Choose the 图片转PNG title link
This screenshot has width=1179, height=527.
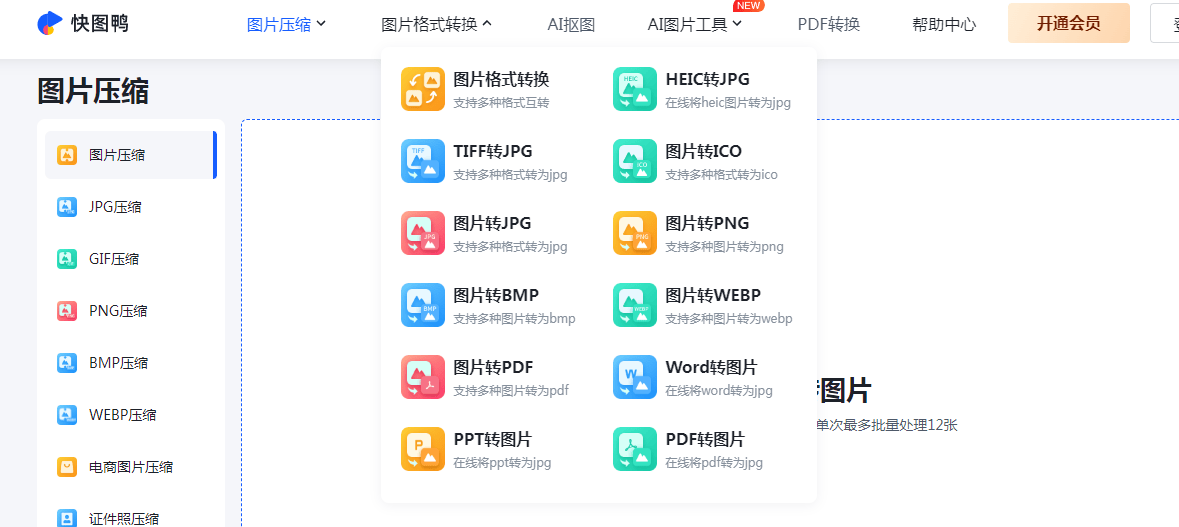708,223
